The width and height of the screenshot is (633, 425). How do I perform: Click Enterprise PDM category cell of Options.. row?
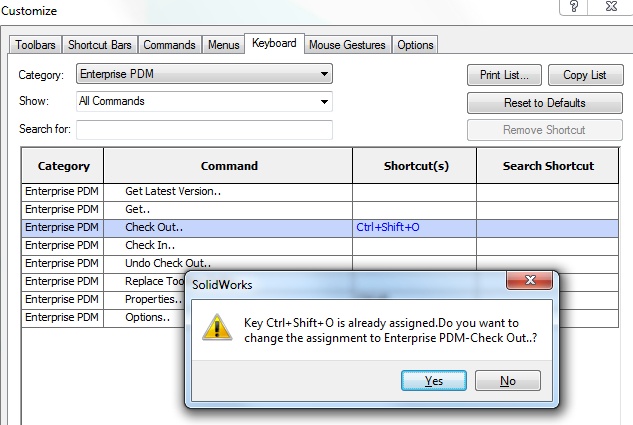[x=63, y=318]
